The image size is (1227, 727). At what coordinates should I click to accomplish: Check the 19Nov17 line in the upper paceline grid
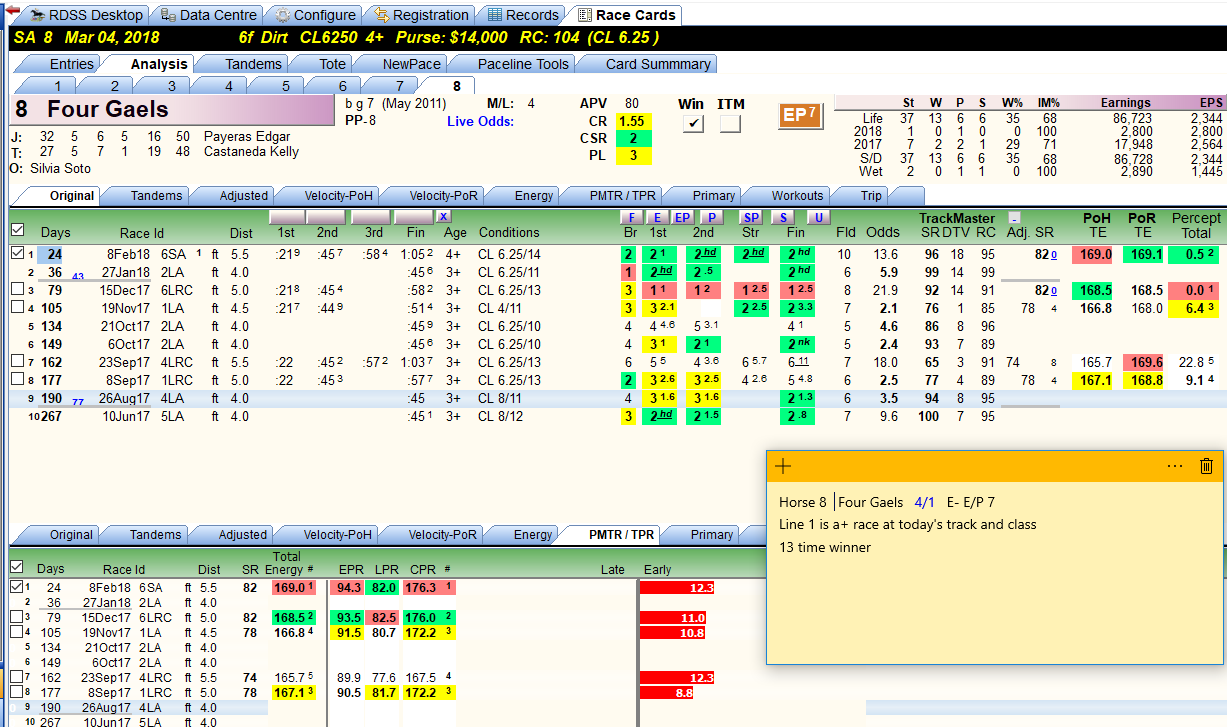[x=16, y=308]
